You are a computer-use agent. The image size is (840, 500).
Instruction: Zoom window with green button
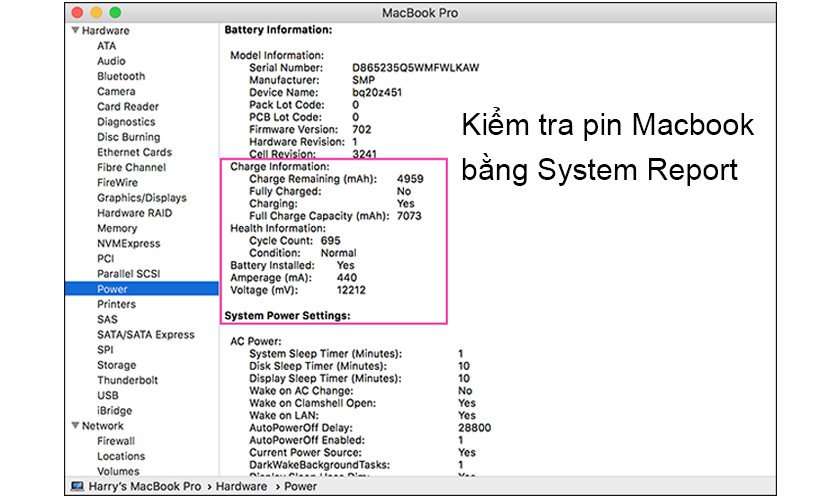pyautogui.click(x=115, y=12)
